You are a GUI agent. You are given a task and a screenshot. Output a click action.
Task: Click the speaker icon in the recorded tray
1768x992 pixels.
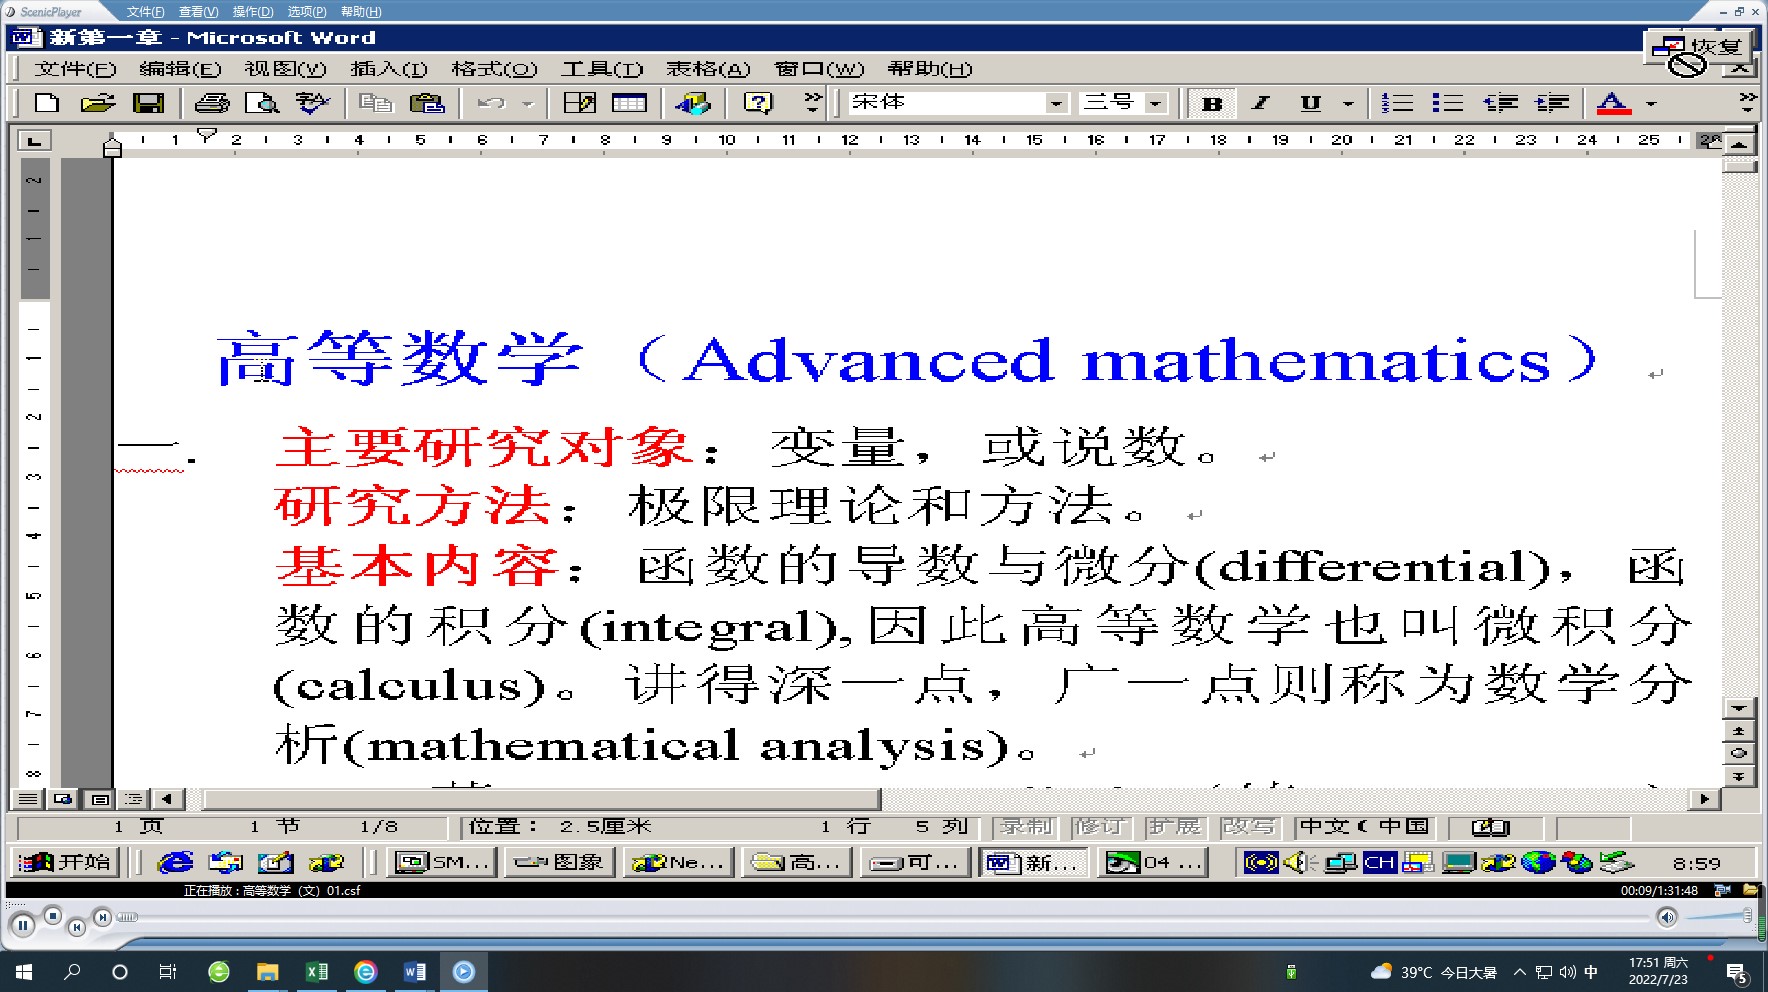tap(1299, 862)
